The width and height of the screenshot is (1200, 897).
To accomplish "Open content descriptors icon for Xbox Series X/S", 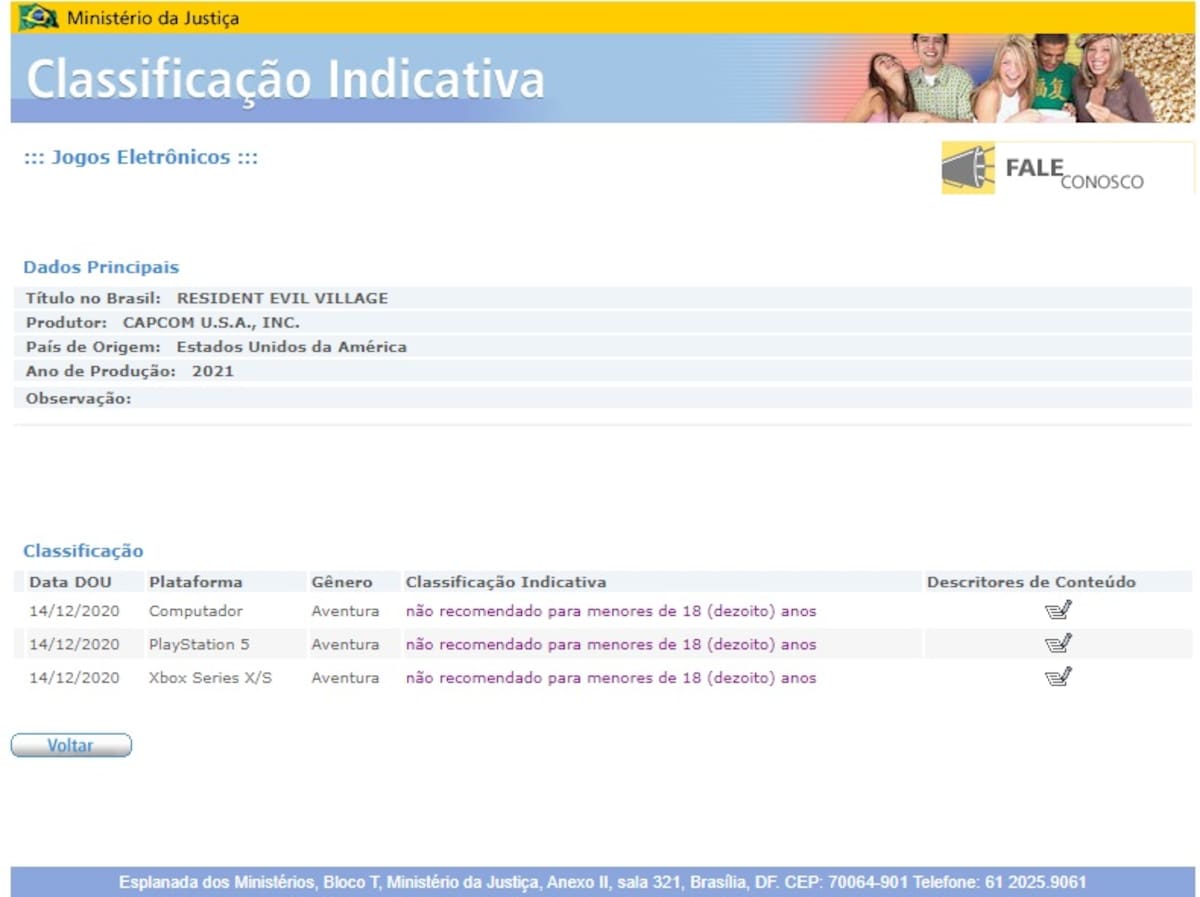I will tap(1058, 677).
